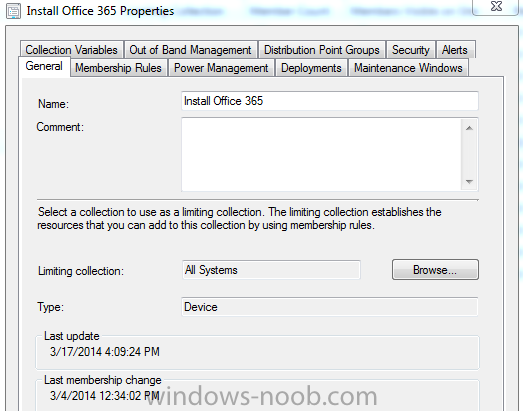Open the Membership Rules tab
Image resolution: width=523 pixels, height=411 pixels.
pyautogui.click(x=118, y=68)
